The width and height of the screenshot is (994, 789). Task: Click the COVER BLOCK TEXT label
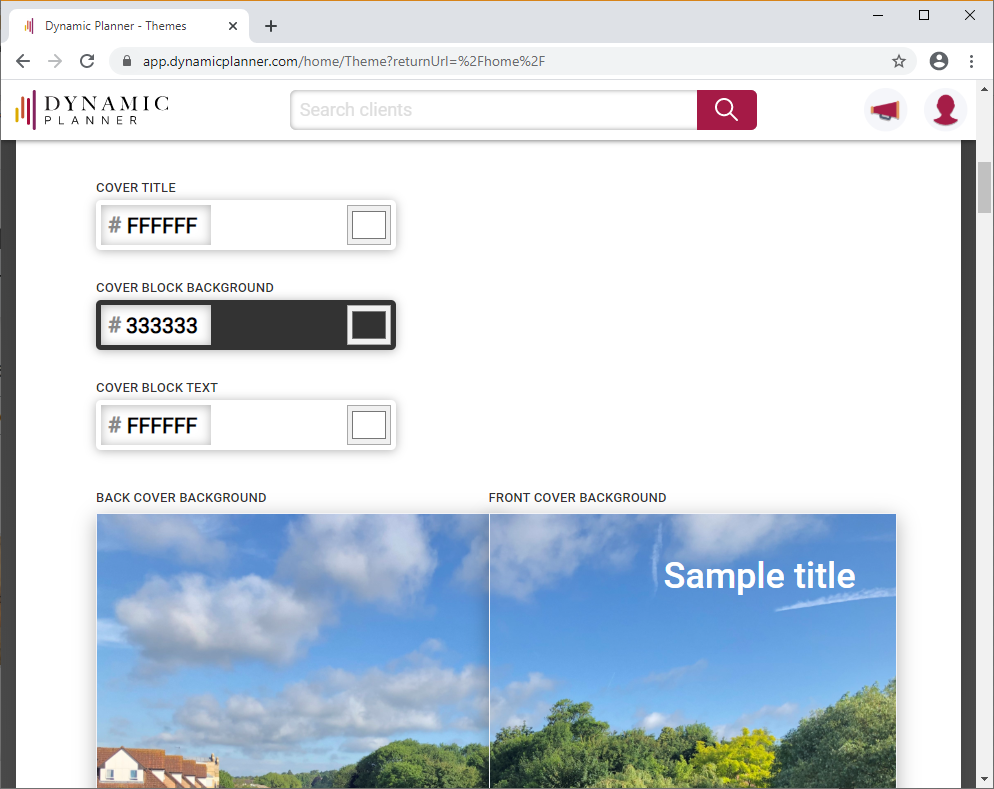pyautogui.click(x=157, y=388)
